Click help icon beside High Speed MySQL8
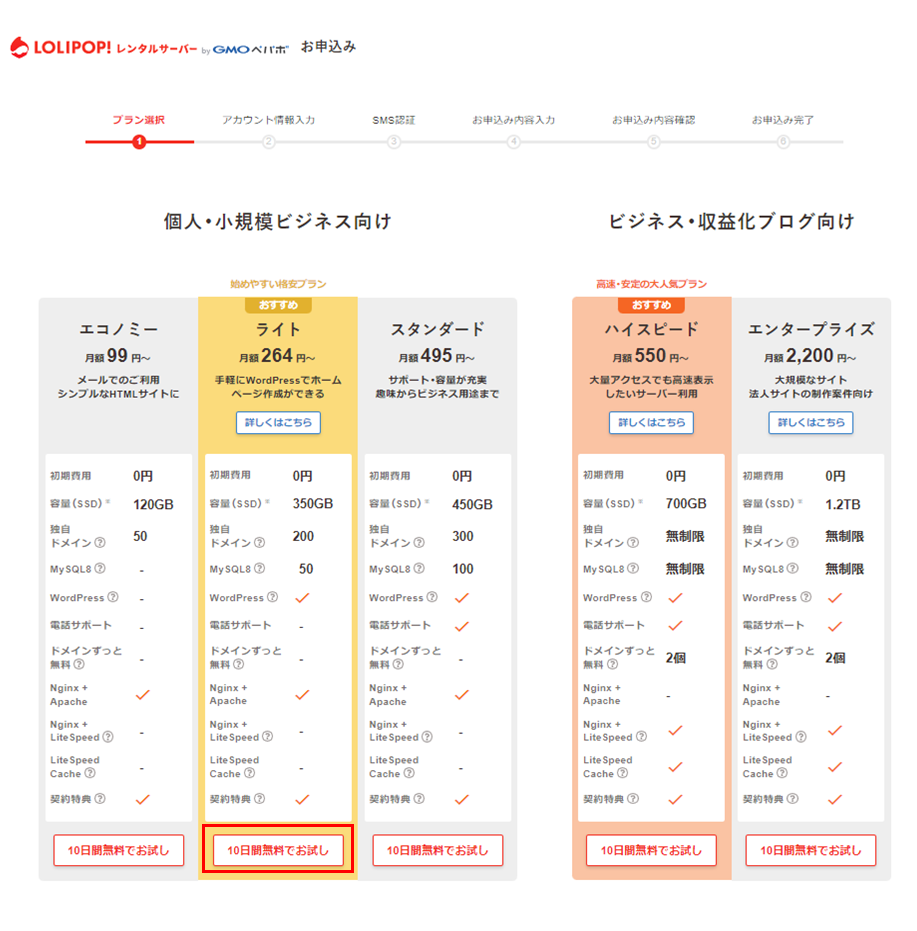This screenshot has width=917, height=931. click(632, 569)
